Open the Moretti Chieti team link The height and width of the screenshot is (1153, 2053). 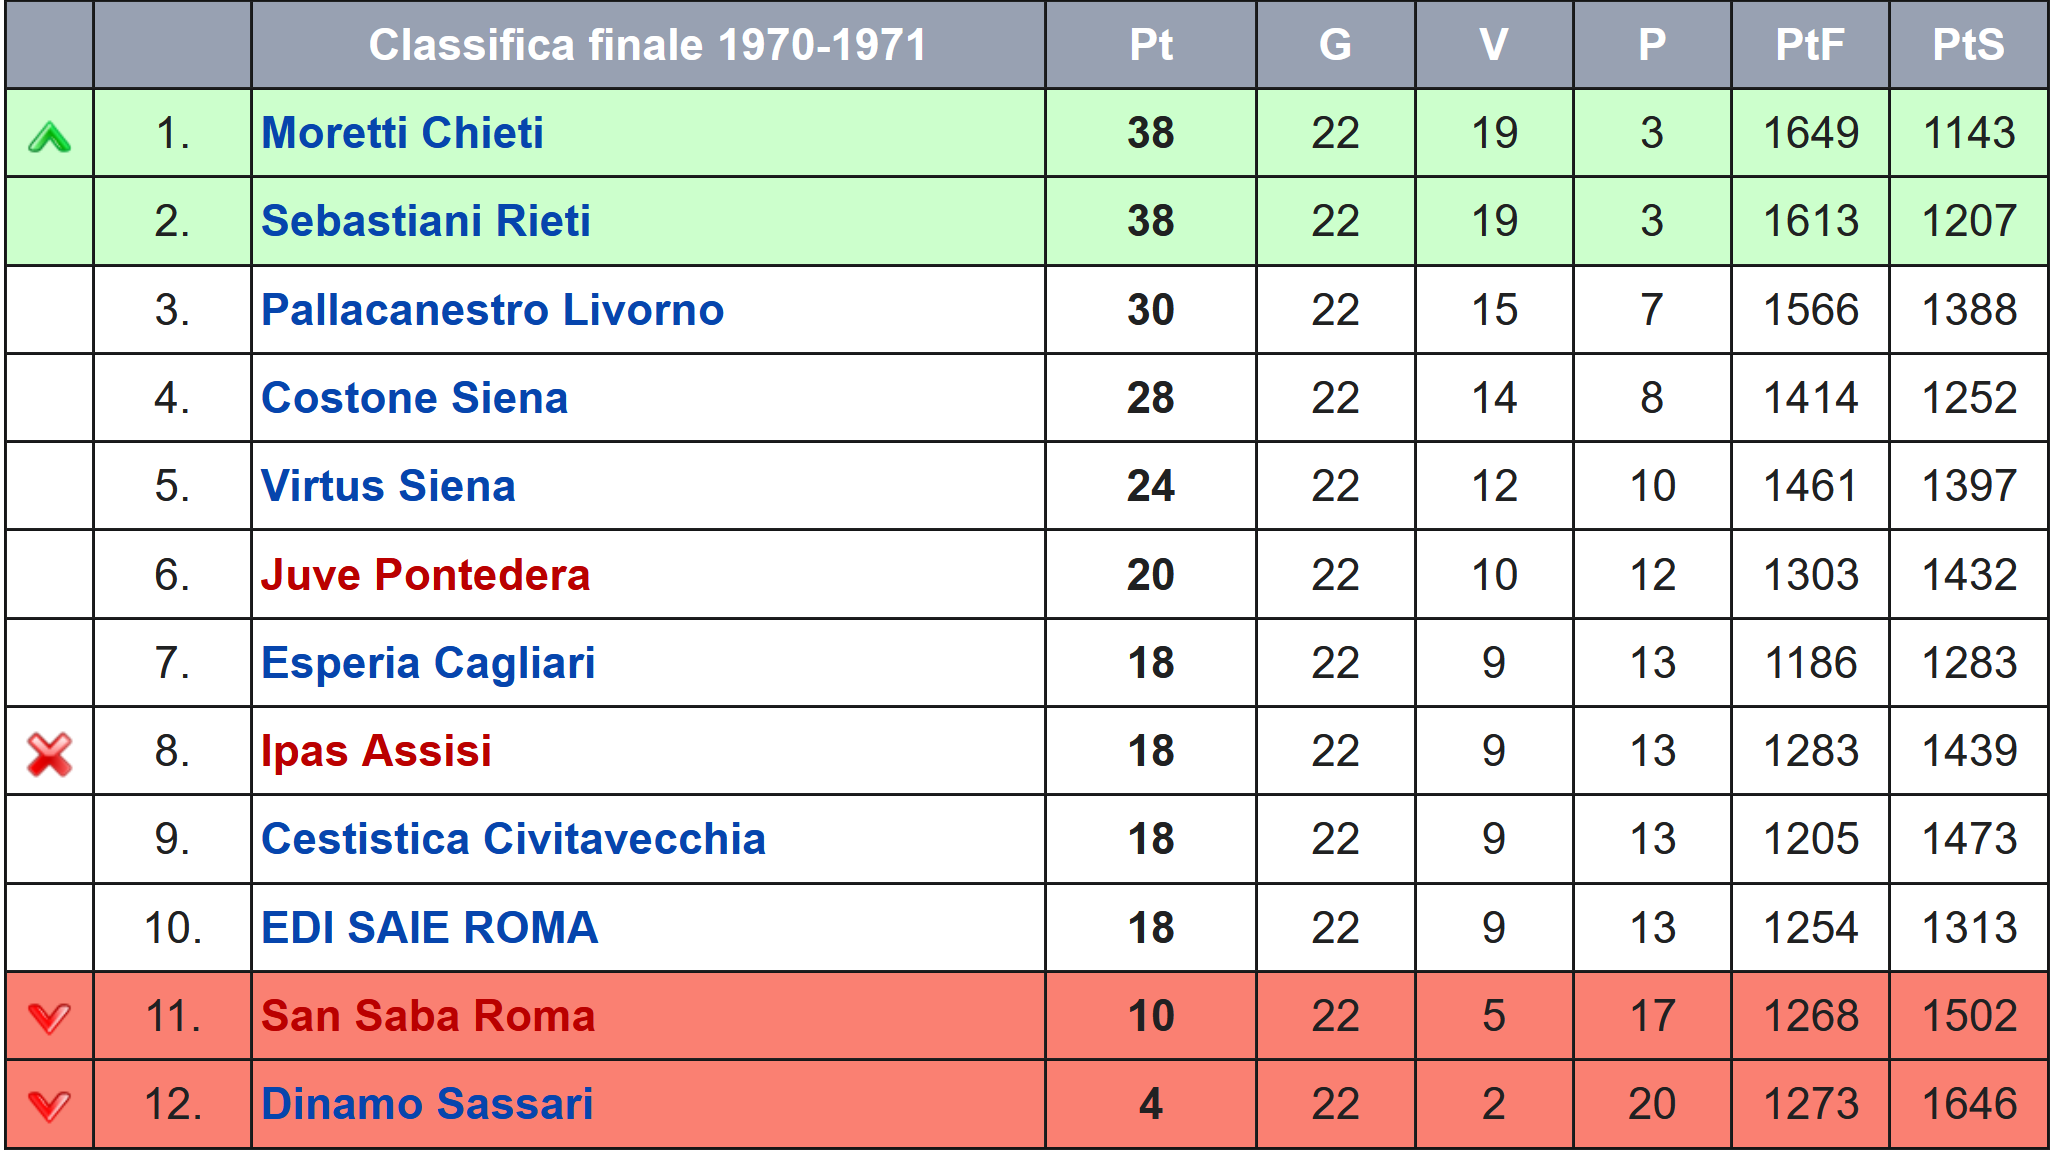click(402, 133)
